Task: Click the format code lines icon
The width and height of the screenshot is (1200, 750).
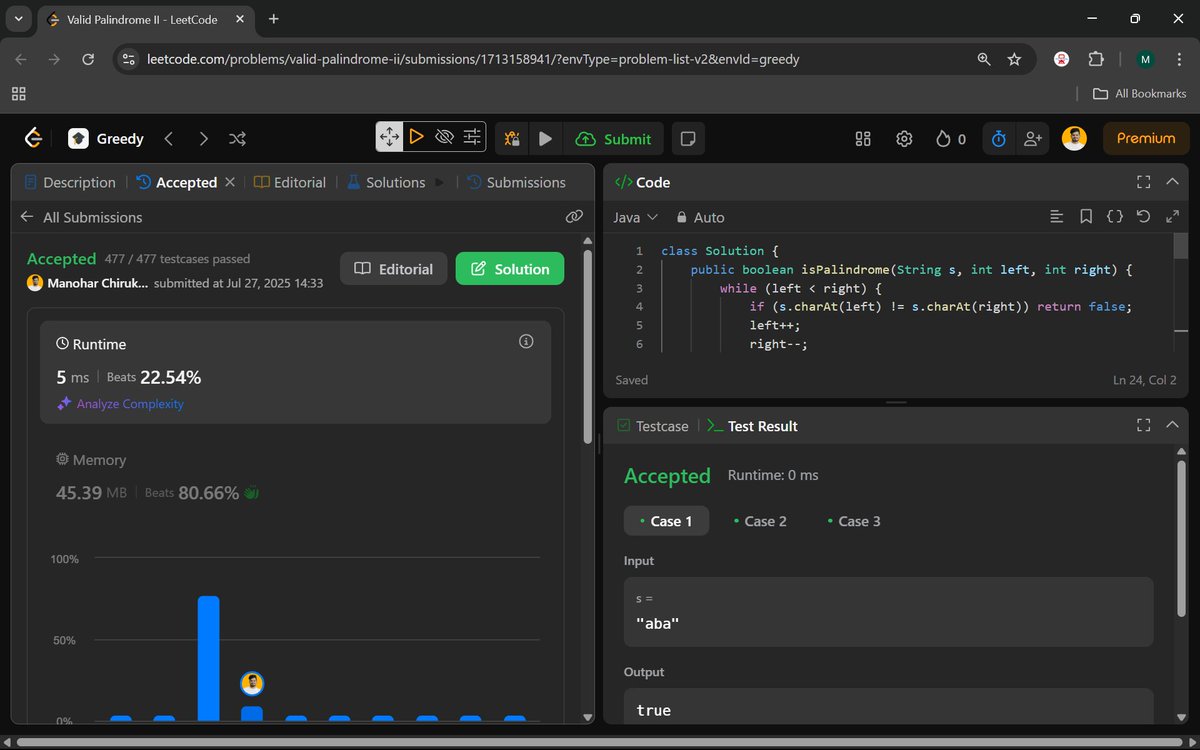Action: click(1056, 216)
